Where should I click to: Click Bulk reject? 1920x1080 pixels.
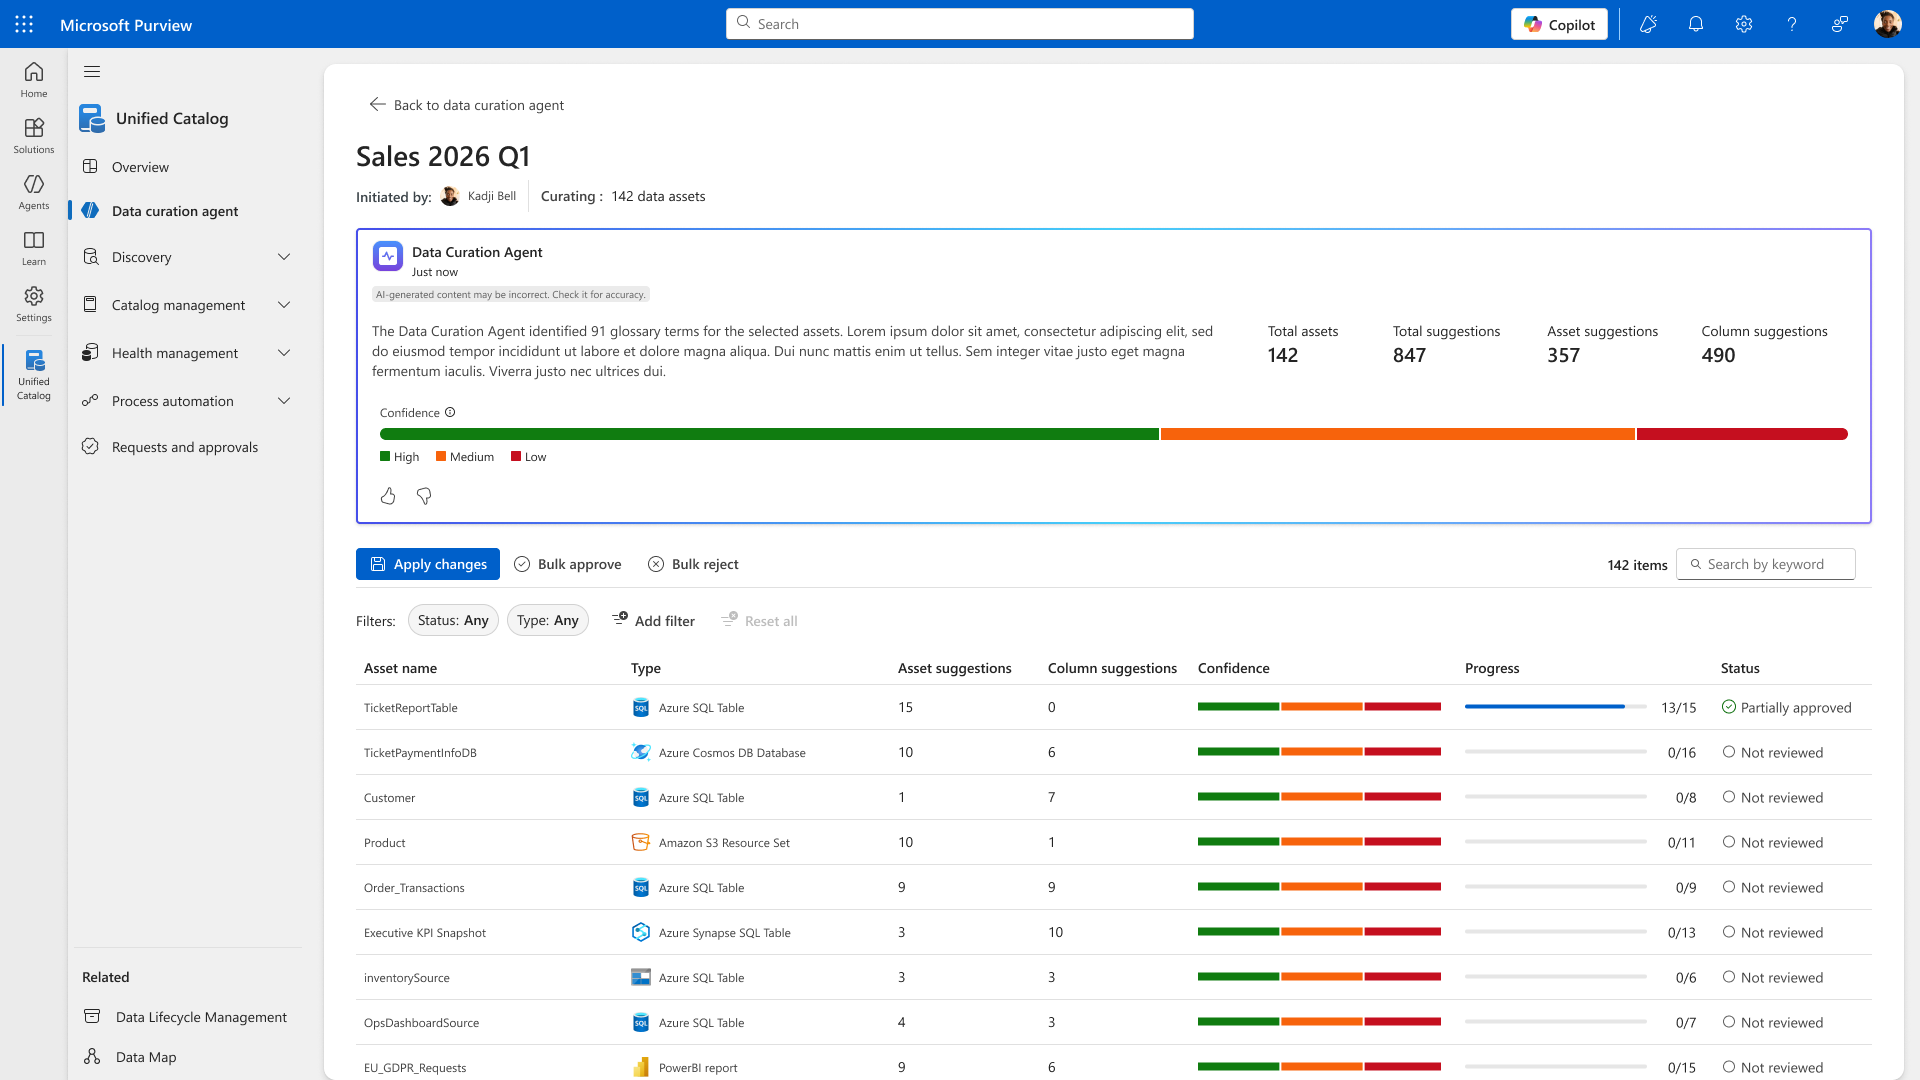pyautogui.click(x=693, y=564)
